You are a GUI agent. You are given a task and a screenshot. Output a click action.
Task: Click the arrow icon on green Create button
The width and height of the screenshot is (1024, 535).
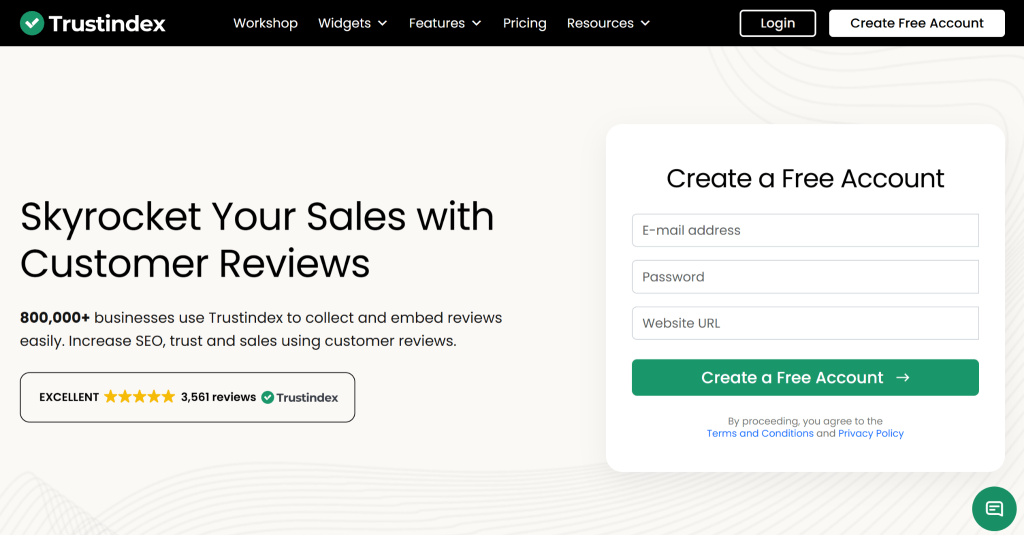click(x=903, y=378)
